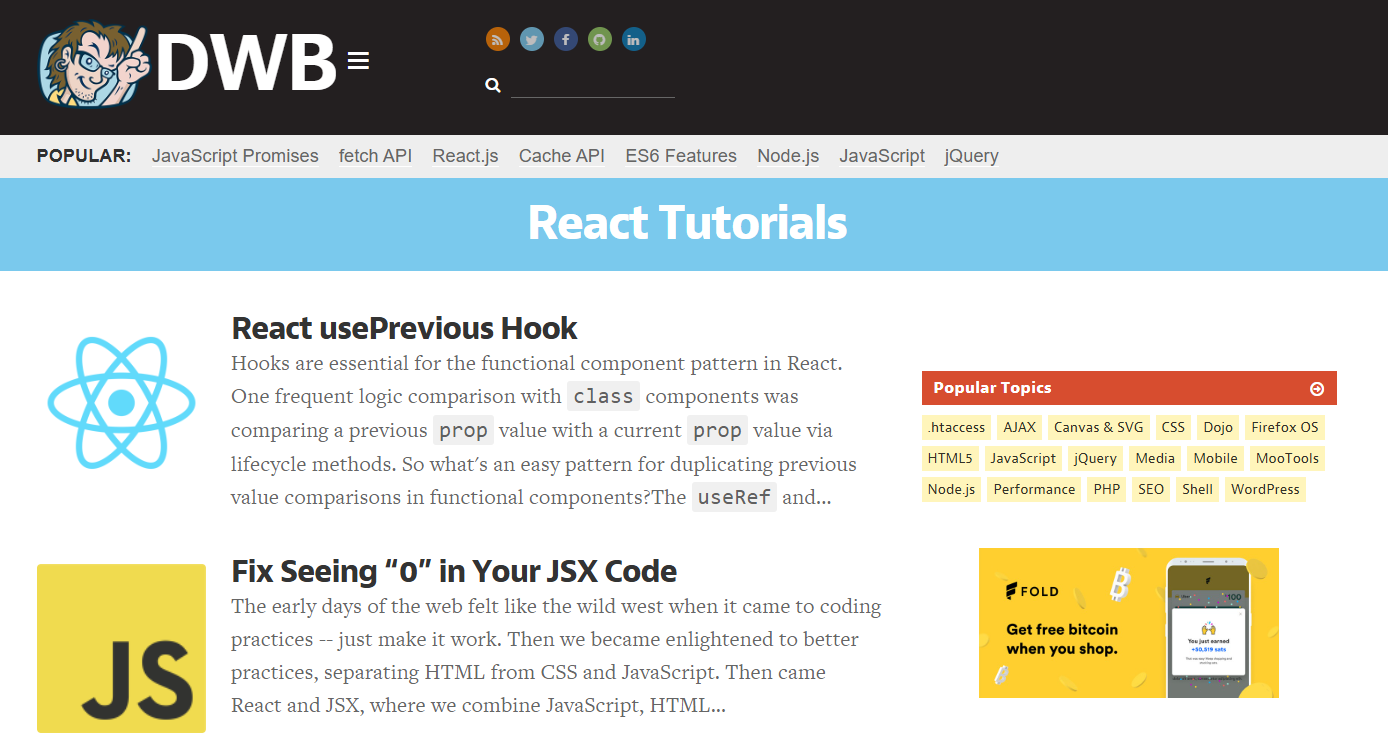Select the MooTools topic tag

[x=1288, y=458]
